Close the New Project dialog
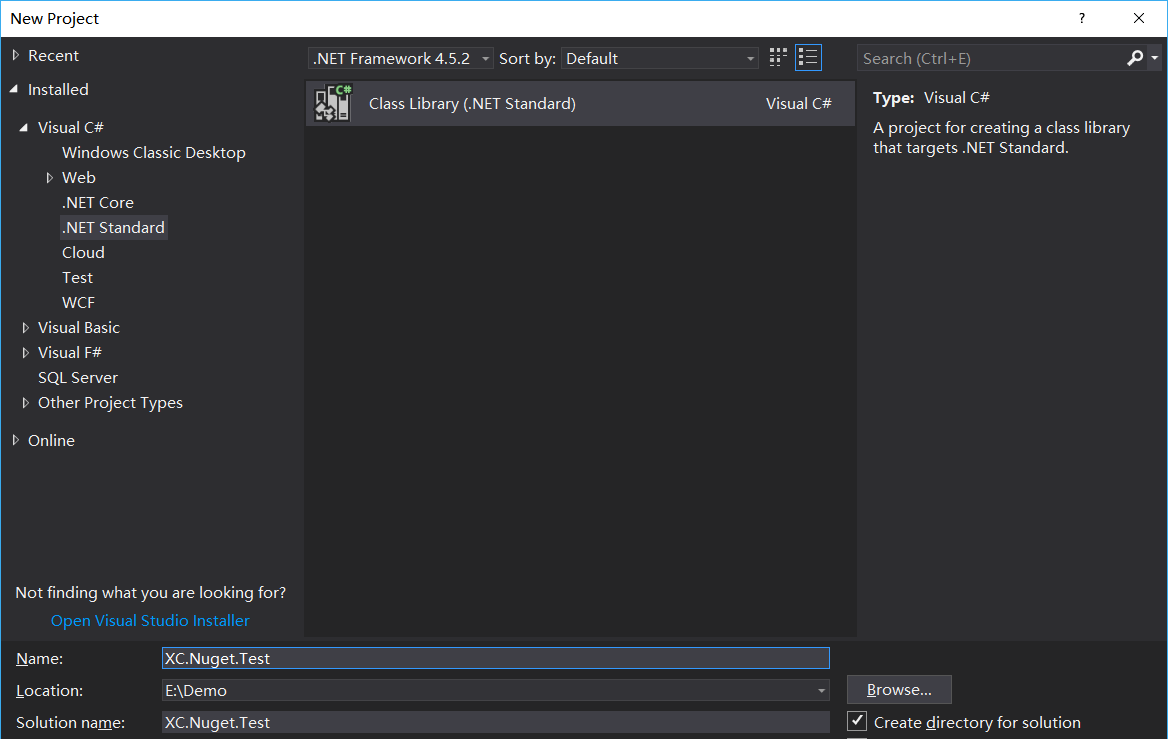 (x=1139, y=19)
